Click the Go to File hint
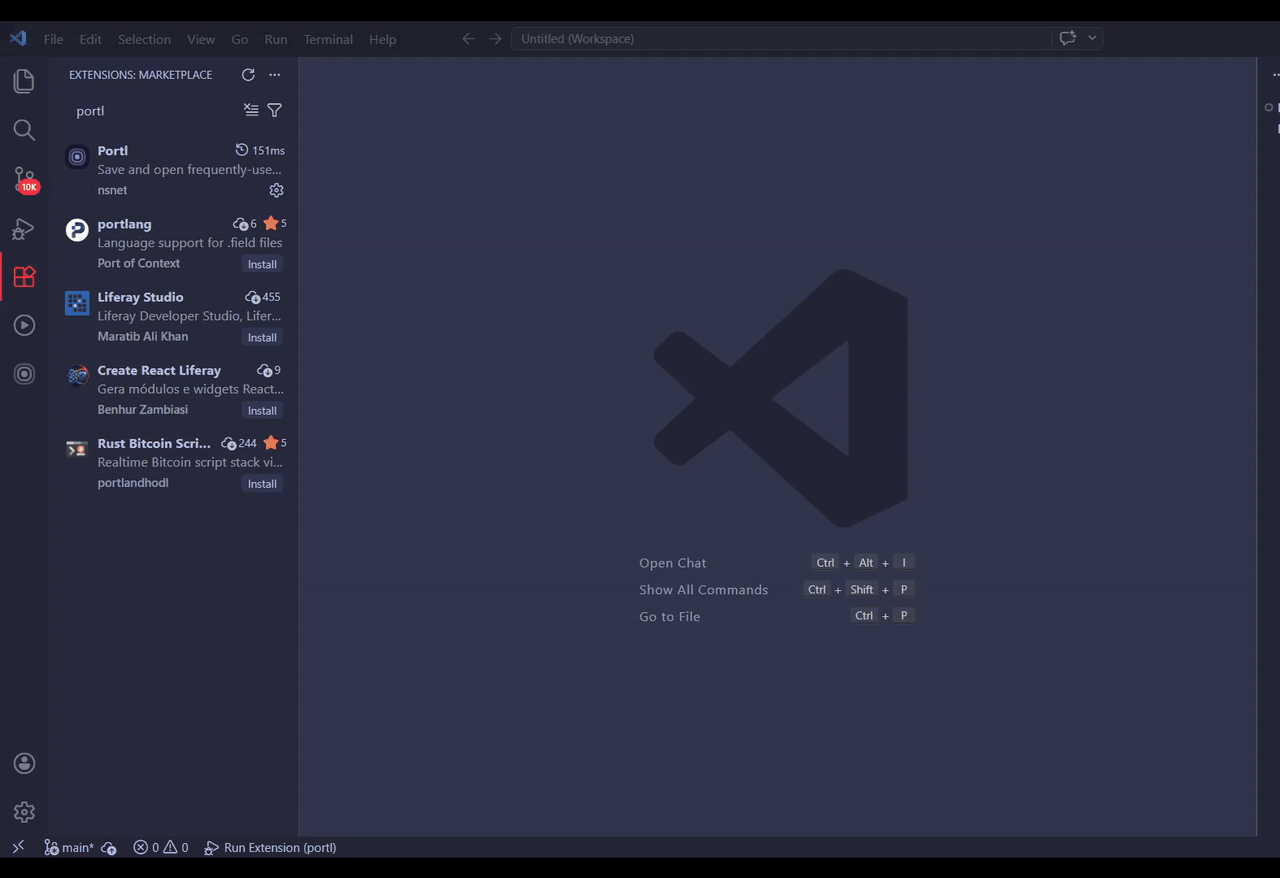 coord(670,616)
